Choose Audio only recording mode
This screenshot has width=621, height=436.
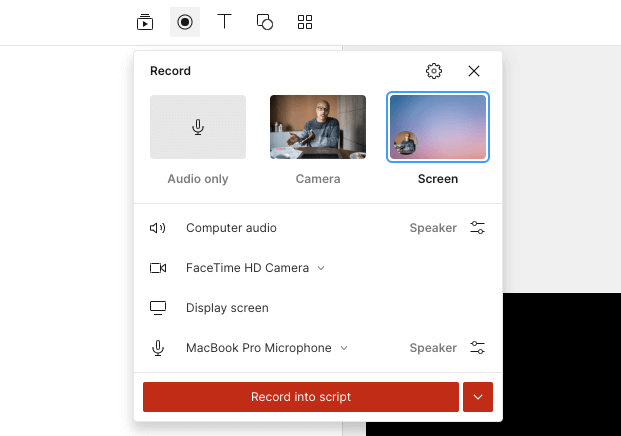(x=198, y=127)
